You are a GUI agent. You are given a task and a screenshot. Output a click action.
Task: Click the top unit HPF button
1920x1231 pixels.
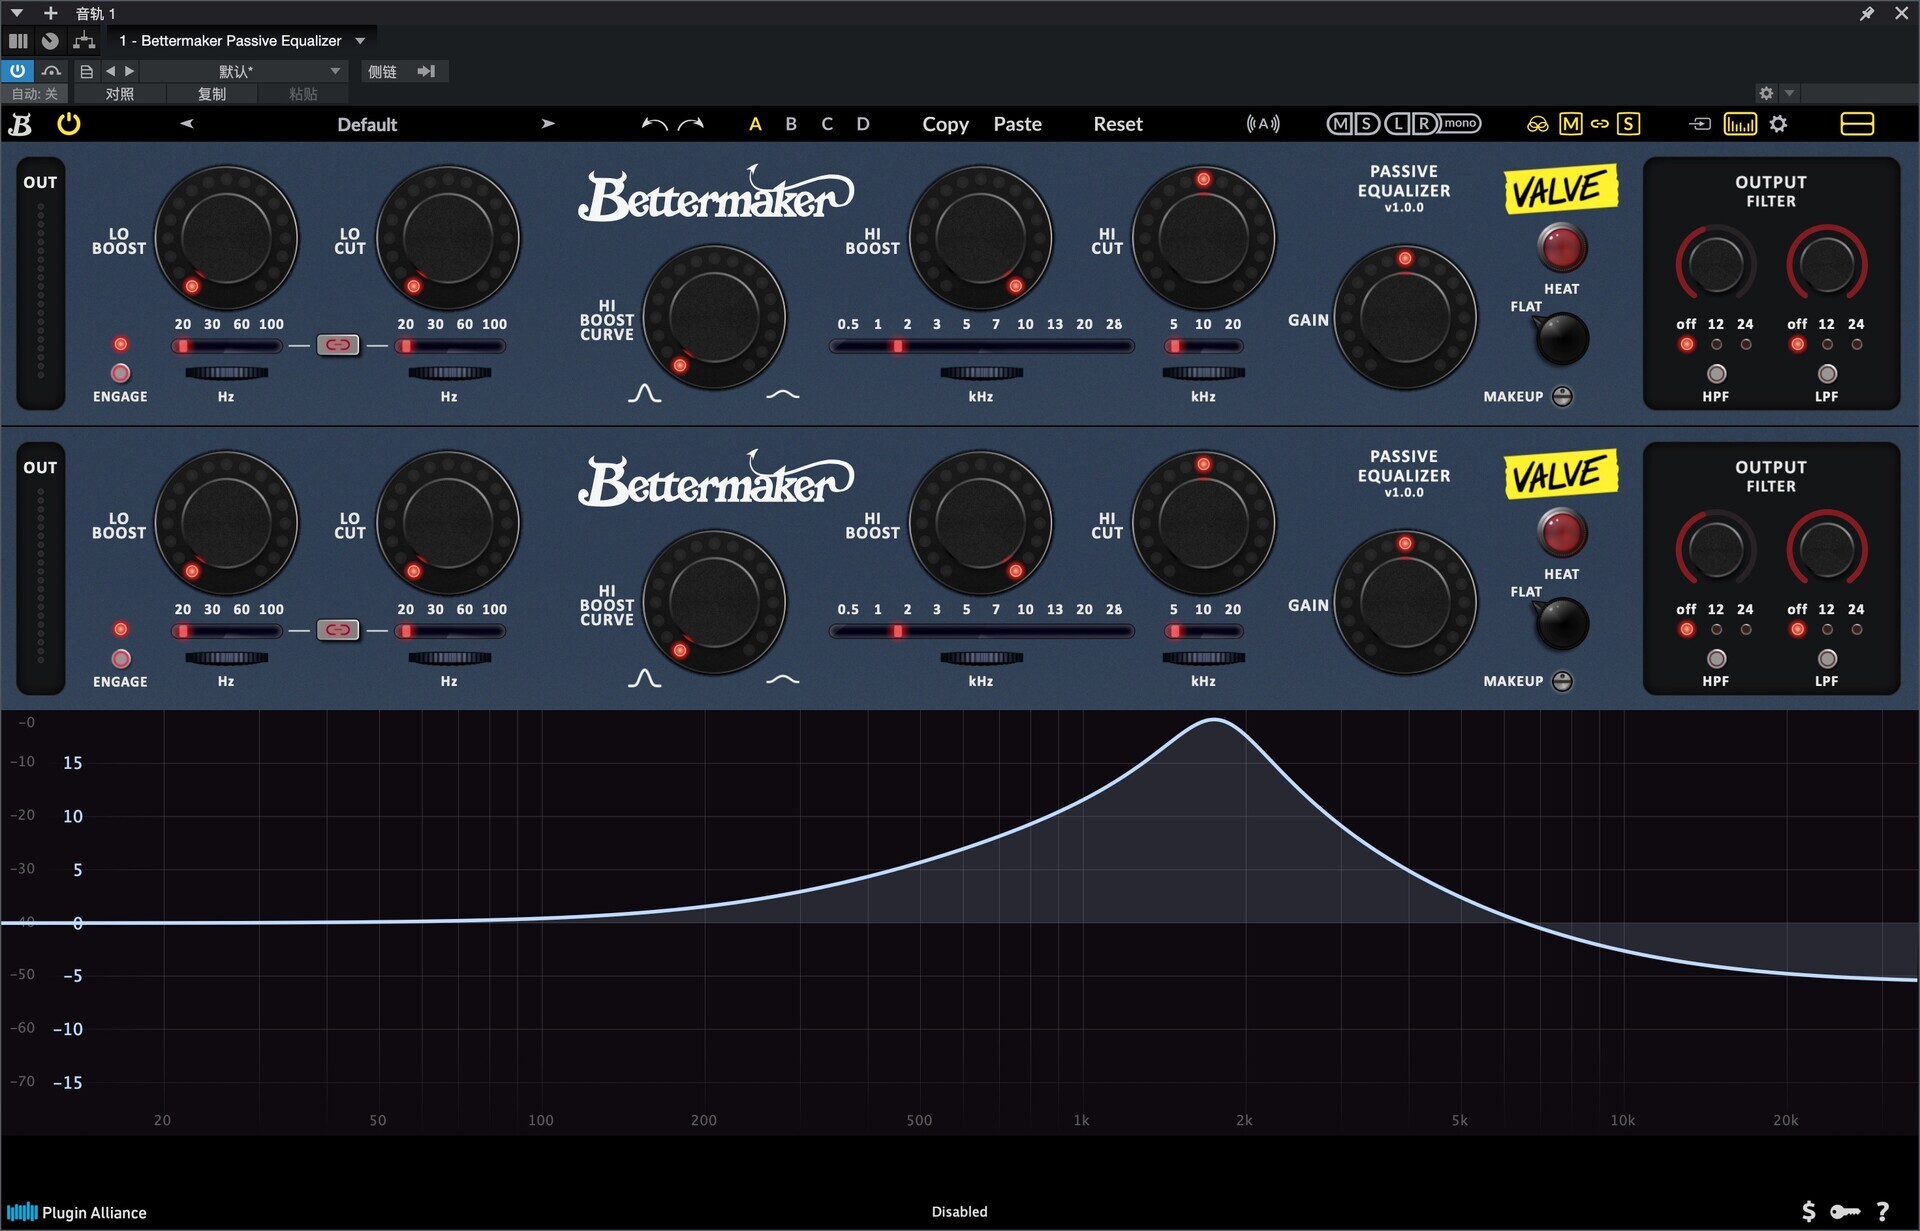tap(1716, 374)
